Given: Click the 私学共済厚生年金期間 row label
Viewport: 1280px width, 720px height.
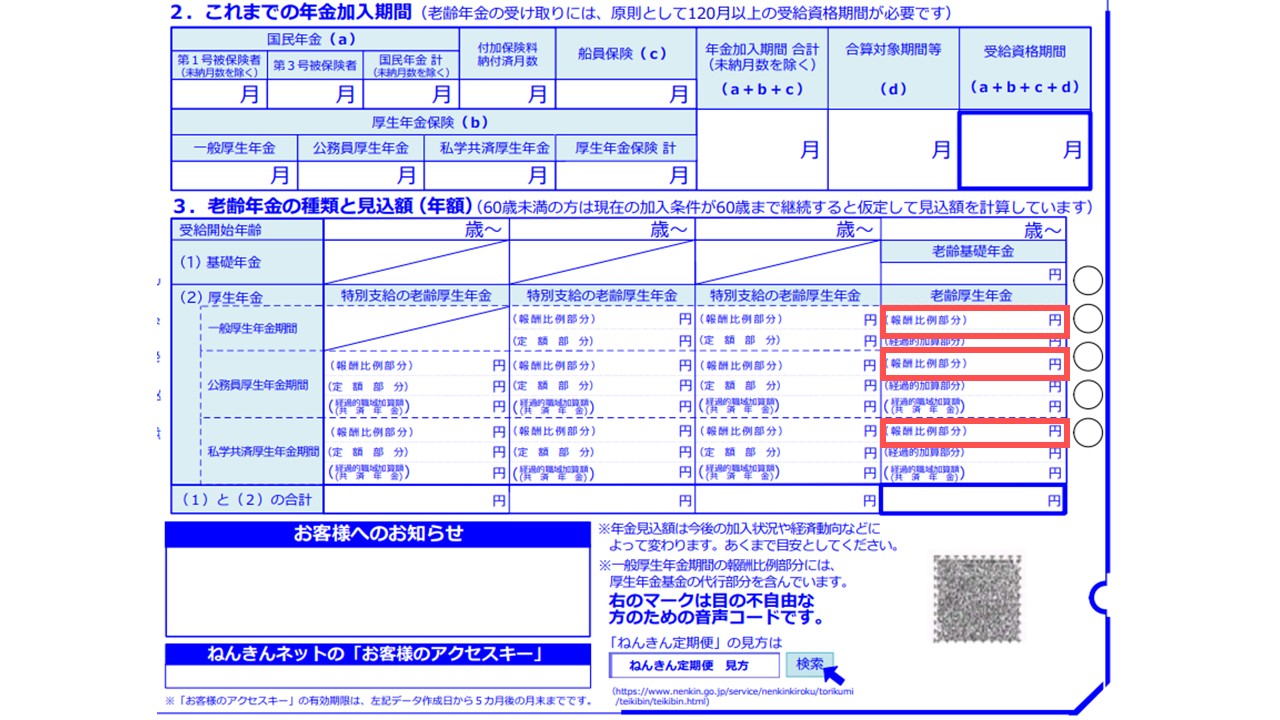Looking at the screenshot, I should [x=263, y=451].
